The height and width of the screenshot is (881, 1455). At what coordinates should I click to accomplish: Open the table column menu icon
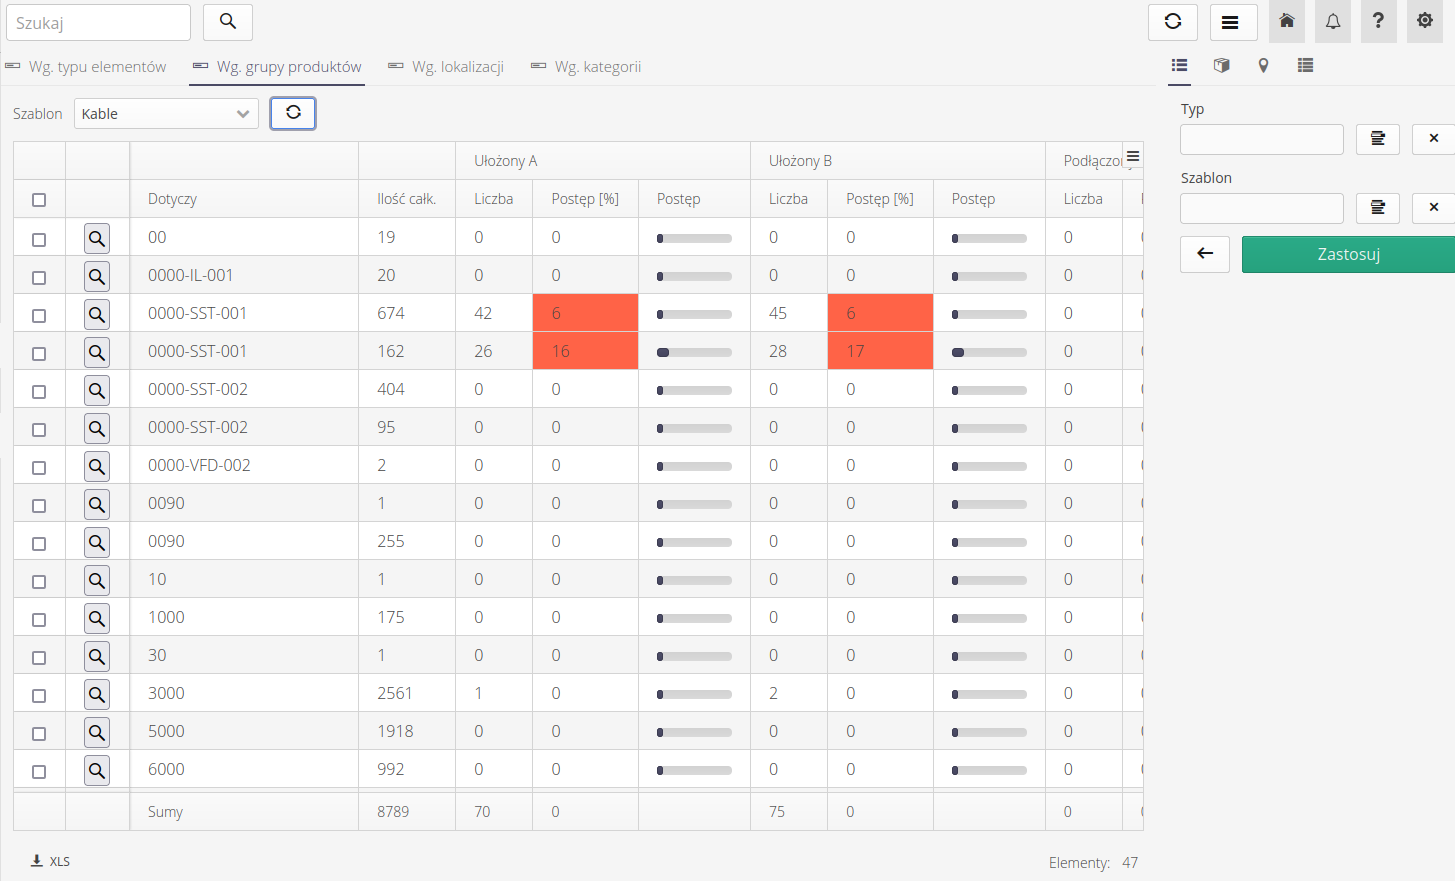click(x=1133, y=156)
